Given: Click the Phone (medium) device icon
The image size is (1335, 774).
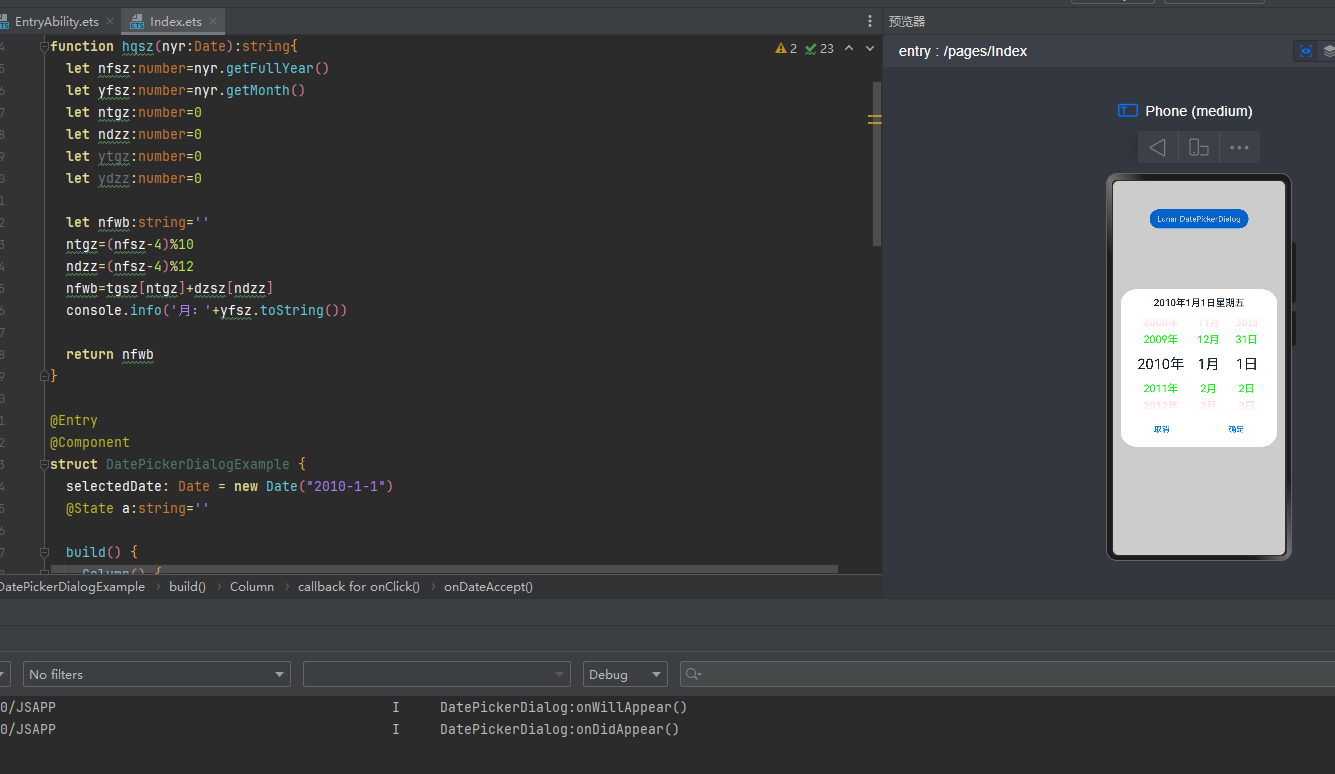Looking at the screenshot, I should pyautogui.click(x=1128, y=111).
